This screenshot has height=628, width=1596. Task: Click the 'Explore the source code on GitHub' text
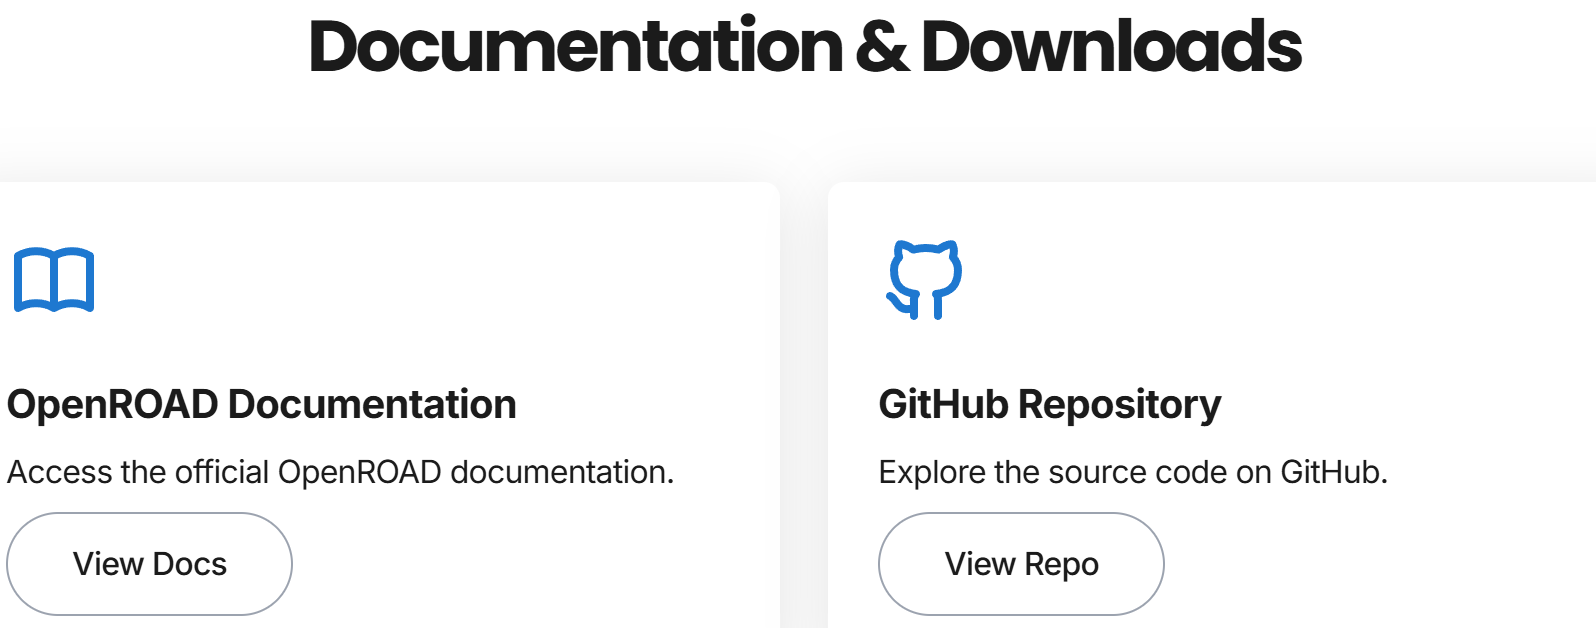pyautogui.click(x=1133, y=472)
